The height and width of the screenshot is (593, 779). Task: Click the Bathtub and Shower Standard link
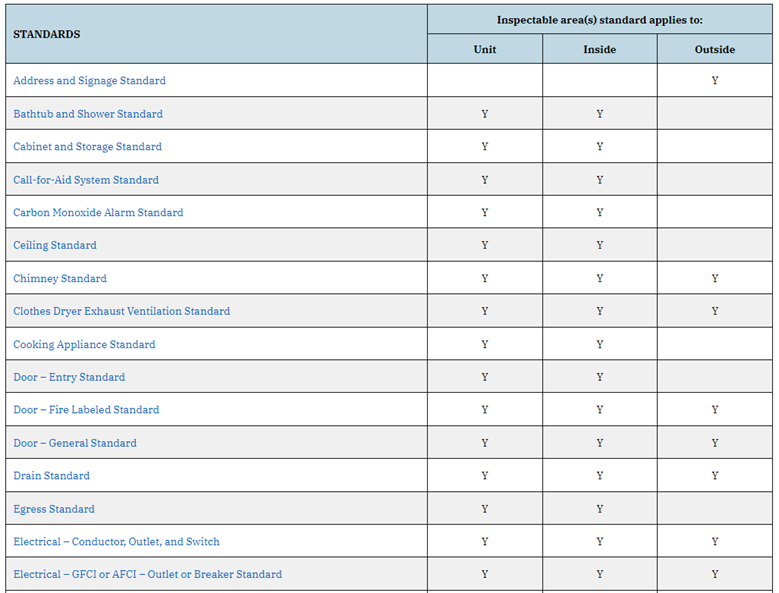tap(88, 114)
